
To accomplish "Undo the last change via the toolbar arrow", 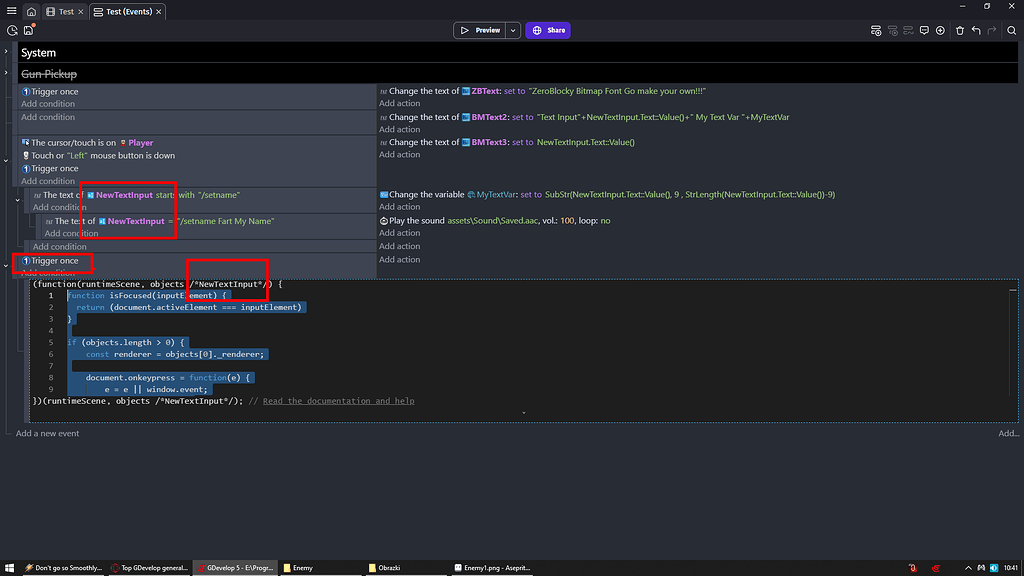I will pos(977,30).
